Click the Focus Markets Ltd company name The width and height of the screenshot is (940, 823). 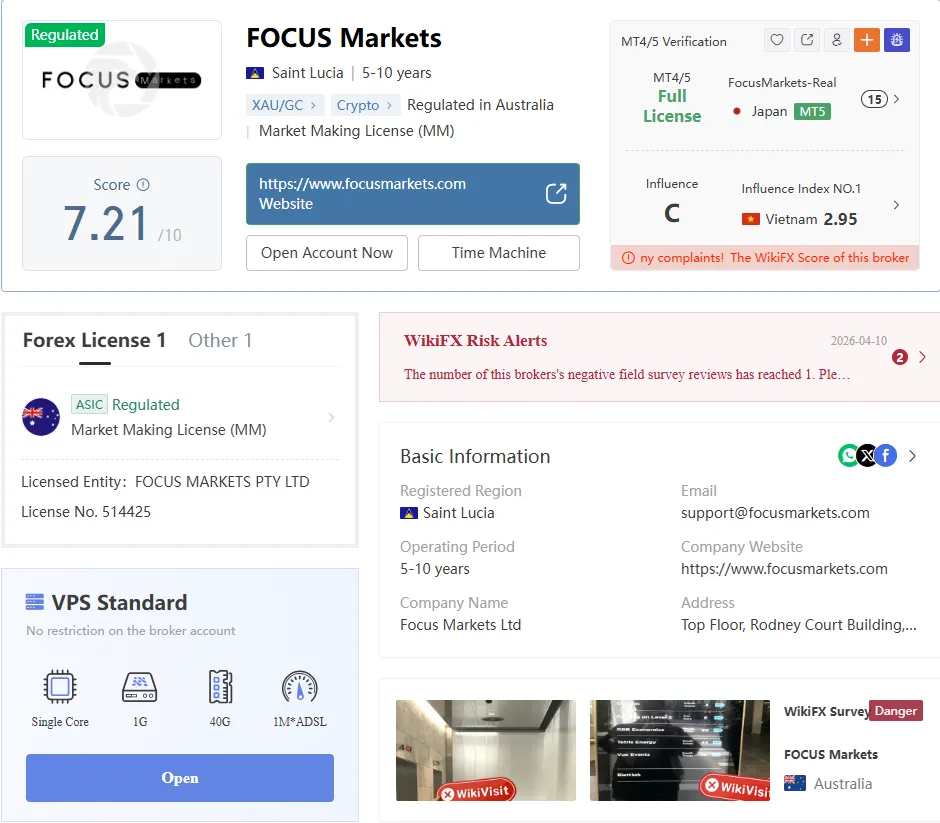[x=460, y=625]
